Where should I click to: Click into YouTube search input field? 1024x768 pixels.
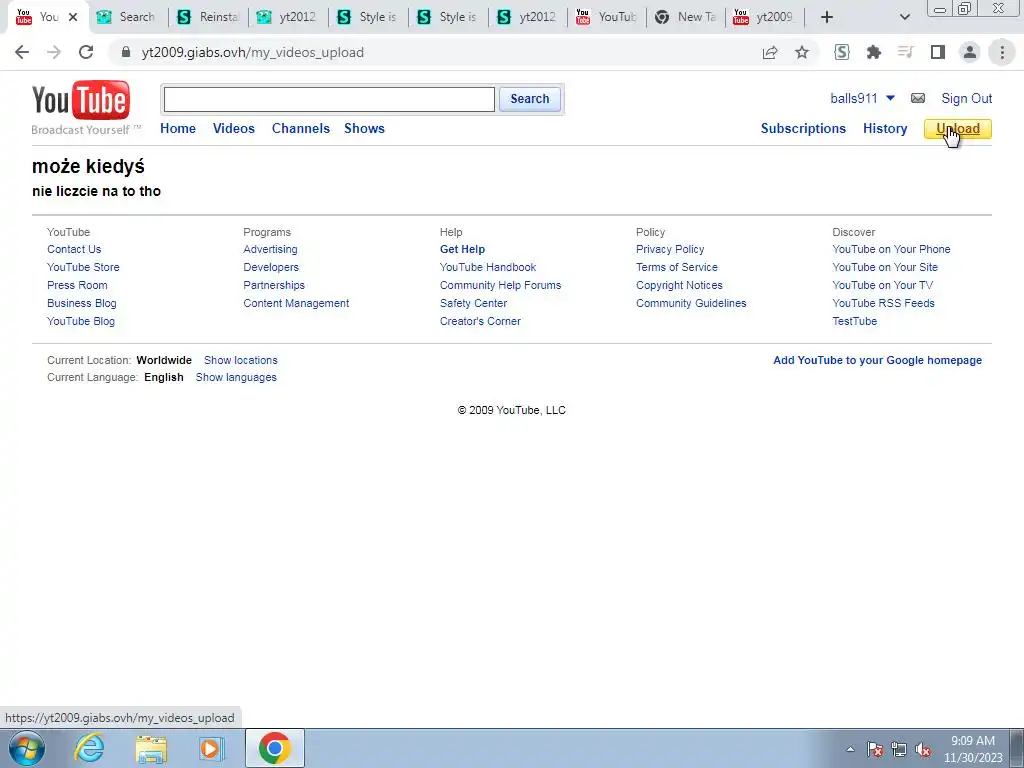point(329,99)
